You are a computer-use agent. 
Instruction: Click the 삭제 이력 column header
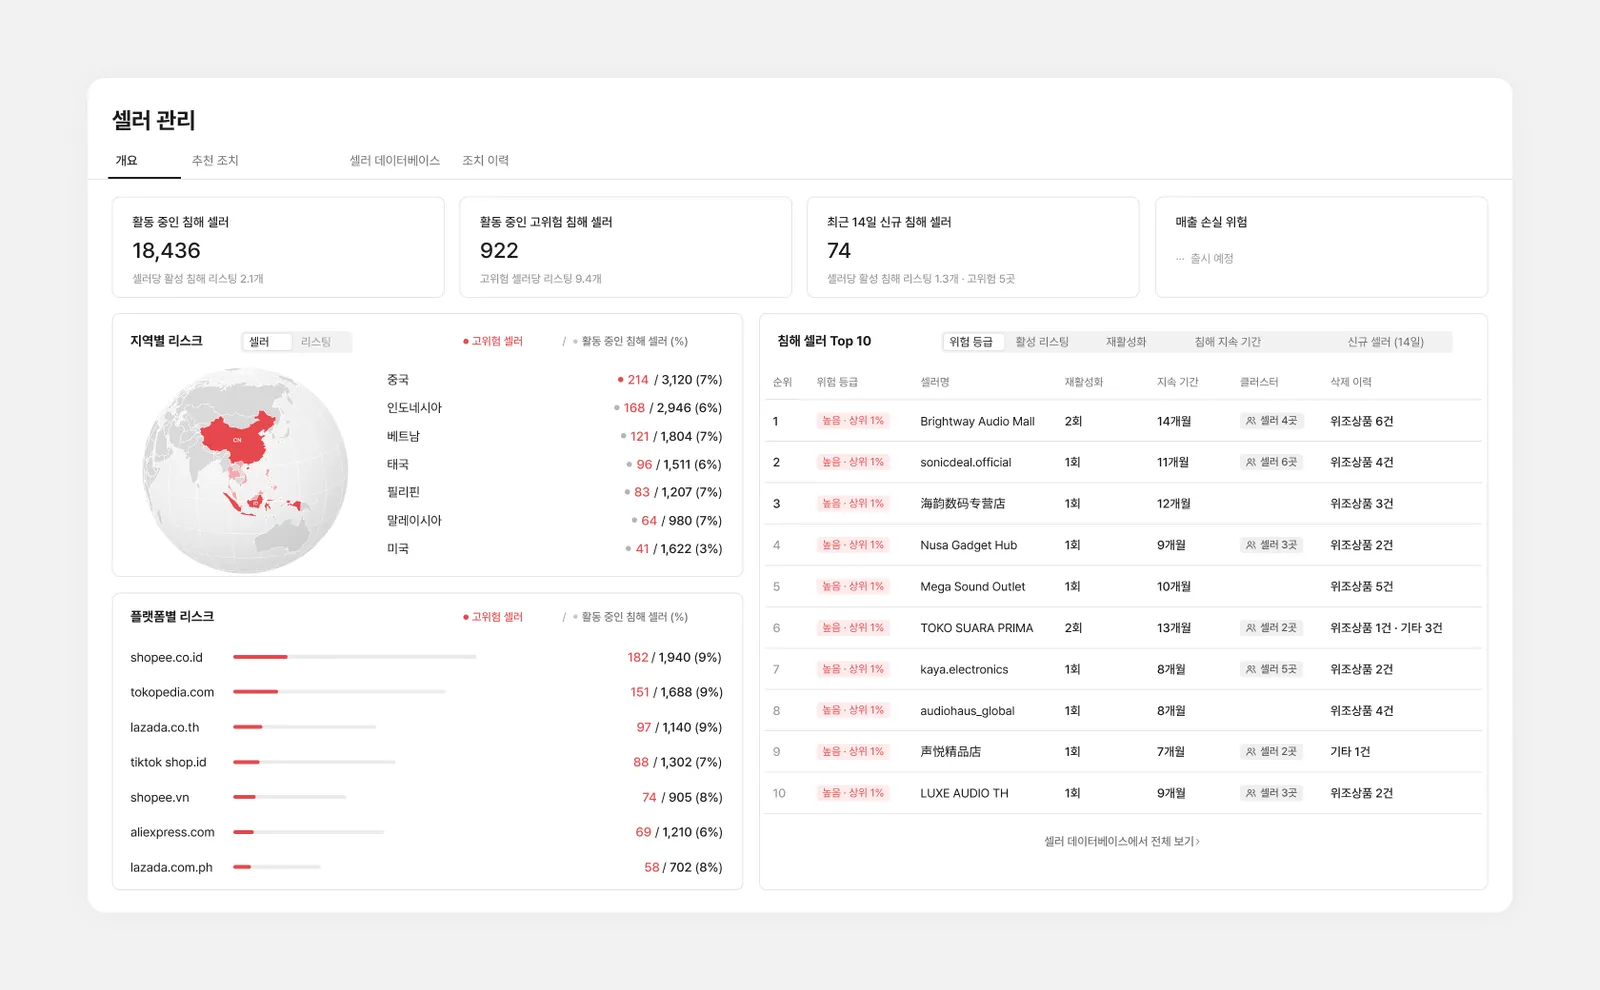tap(1350, 382)
